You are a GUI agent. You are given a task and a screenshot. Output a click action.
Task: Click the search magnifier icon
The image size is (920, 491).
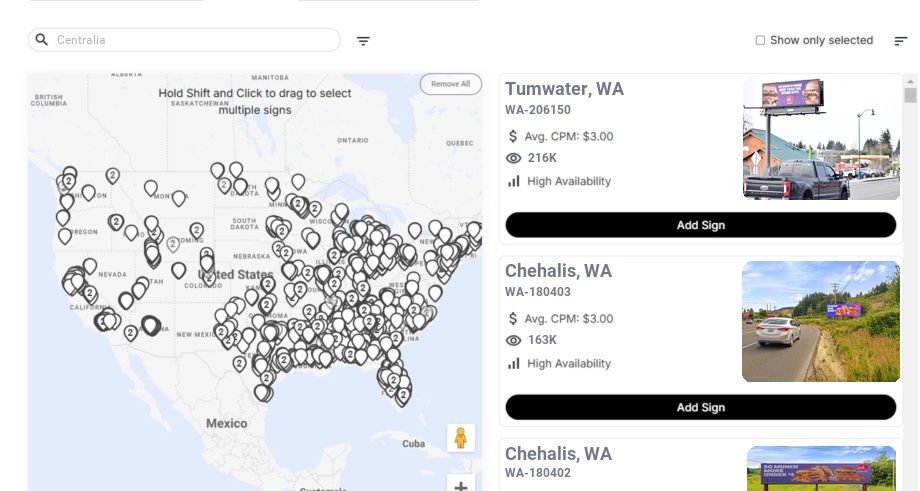click(x=42, y=40)
